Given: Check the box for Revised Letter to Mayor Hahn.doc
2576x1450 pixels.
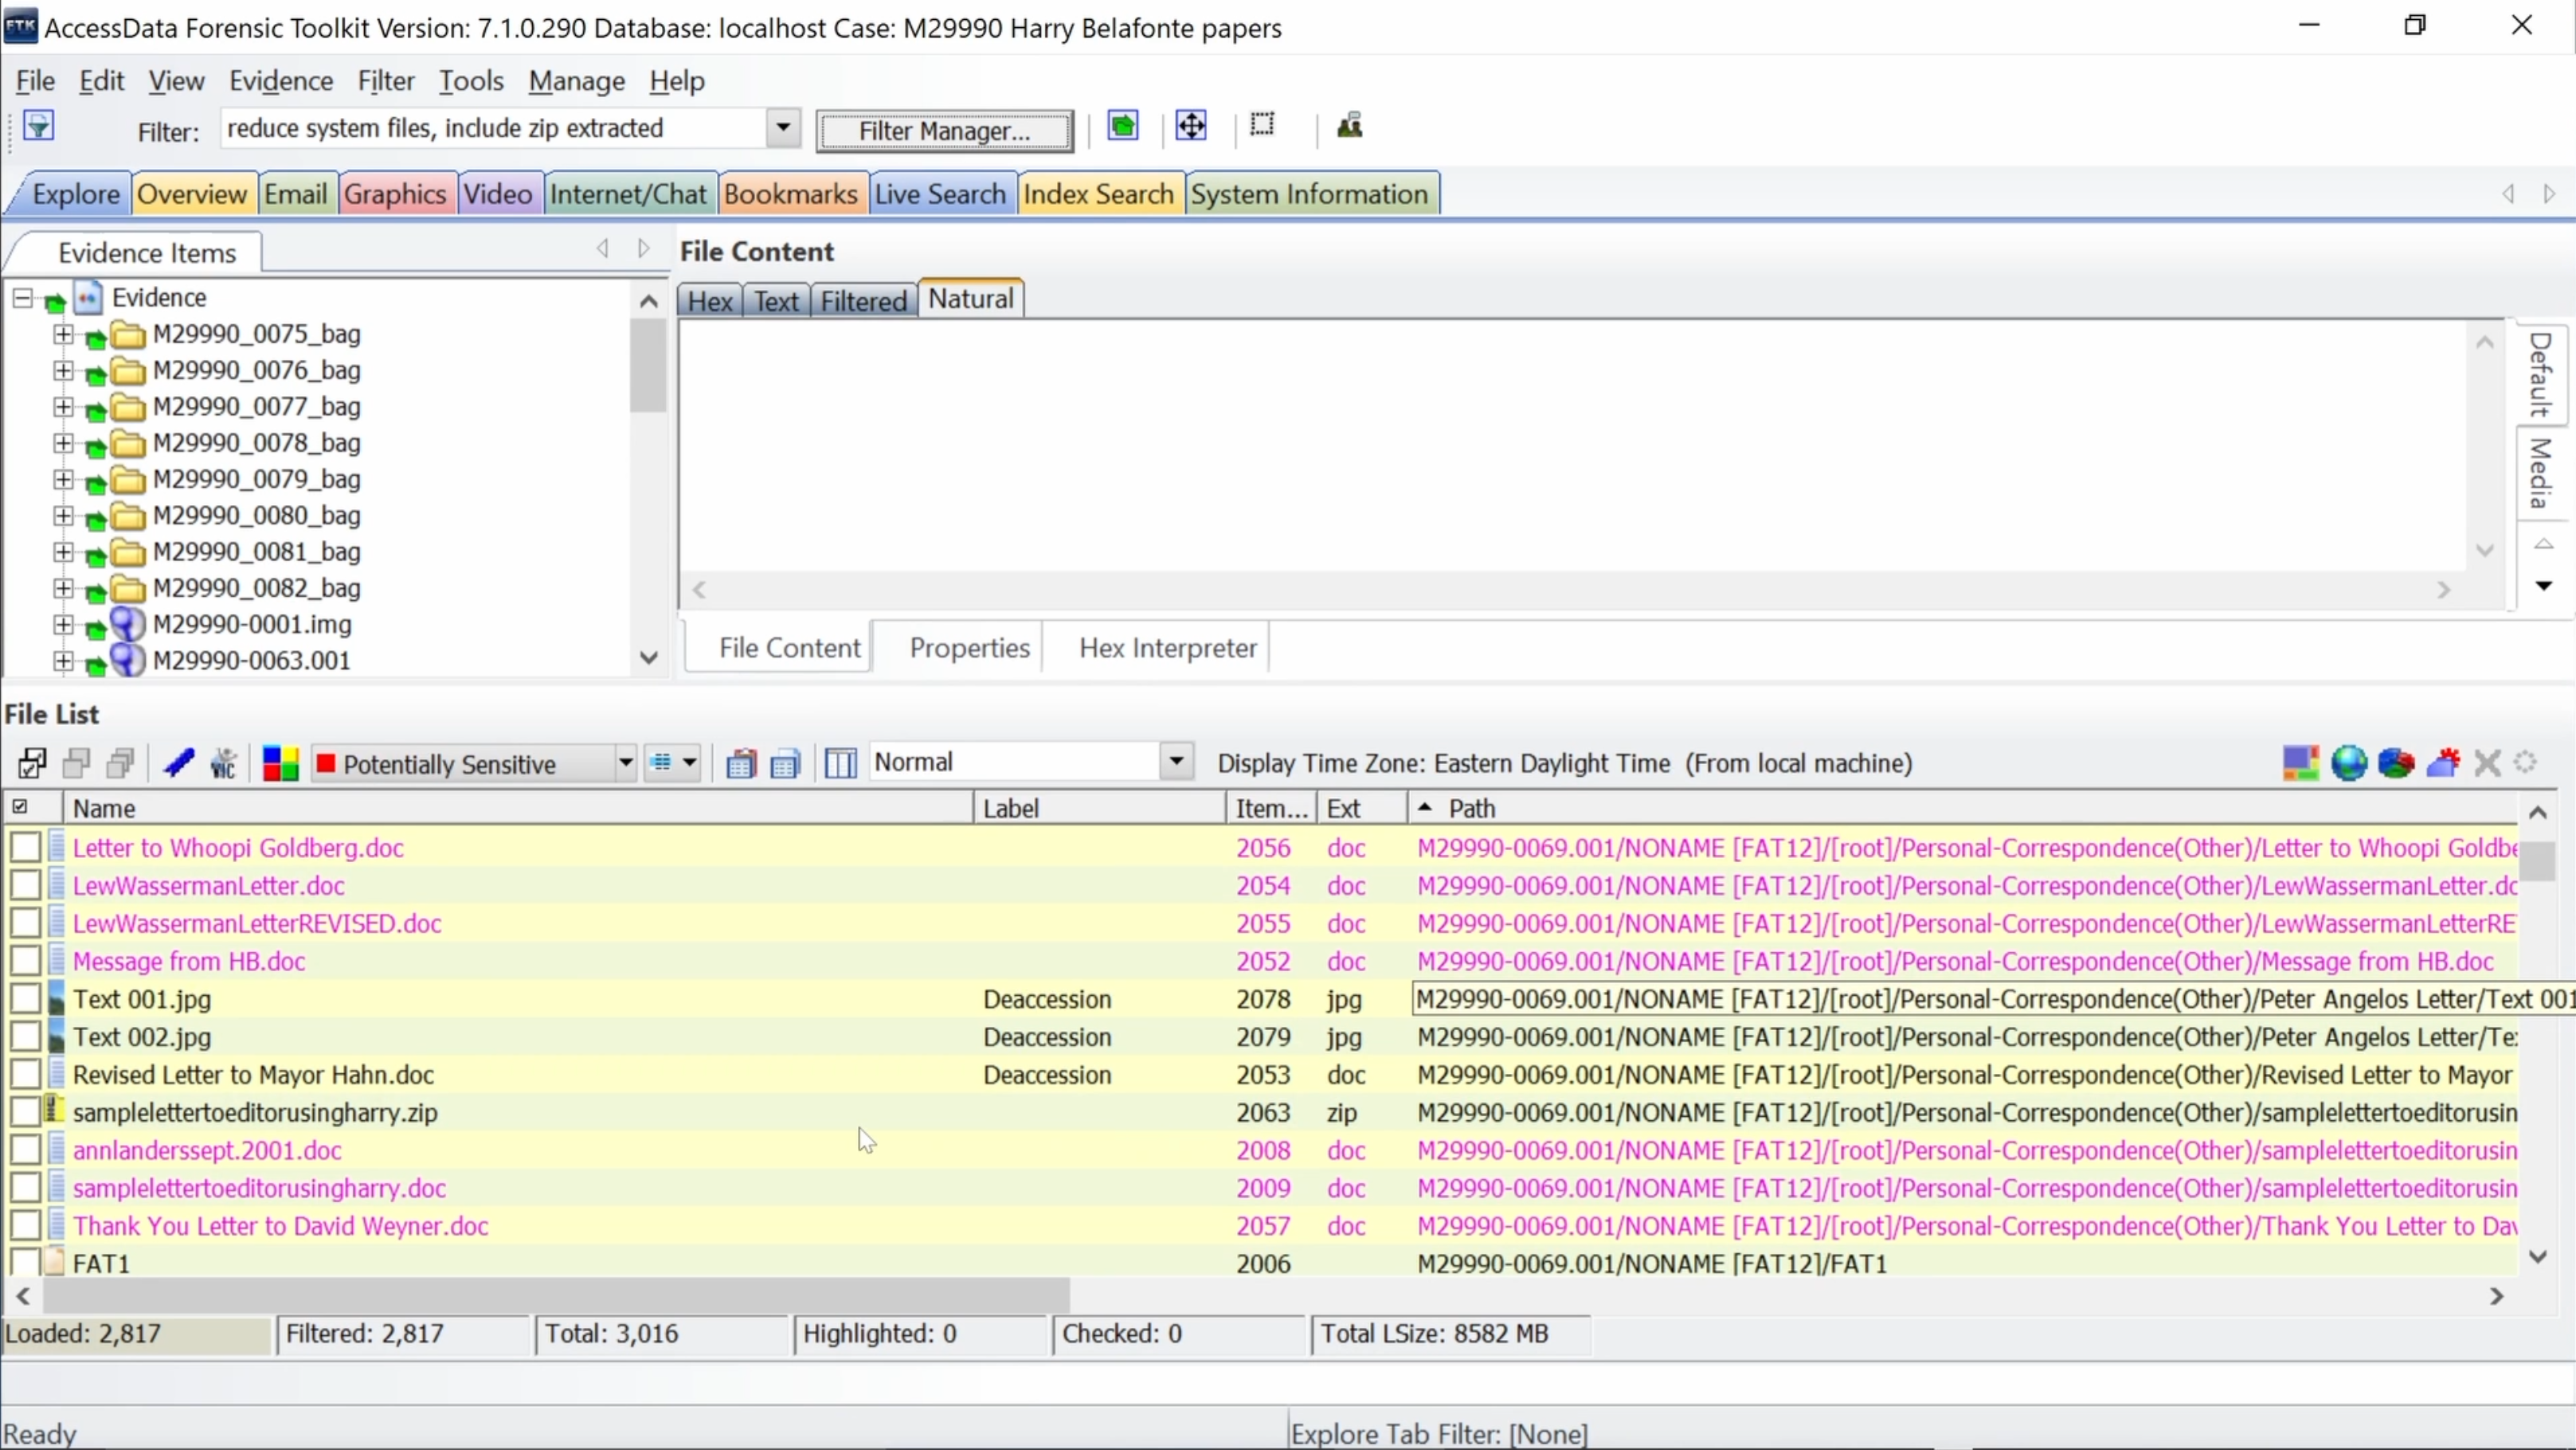Looking at the screenshot, I should [x=26, y=1075].
